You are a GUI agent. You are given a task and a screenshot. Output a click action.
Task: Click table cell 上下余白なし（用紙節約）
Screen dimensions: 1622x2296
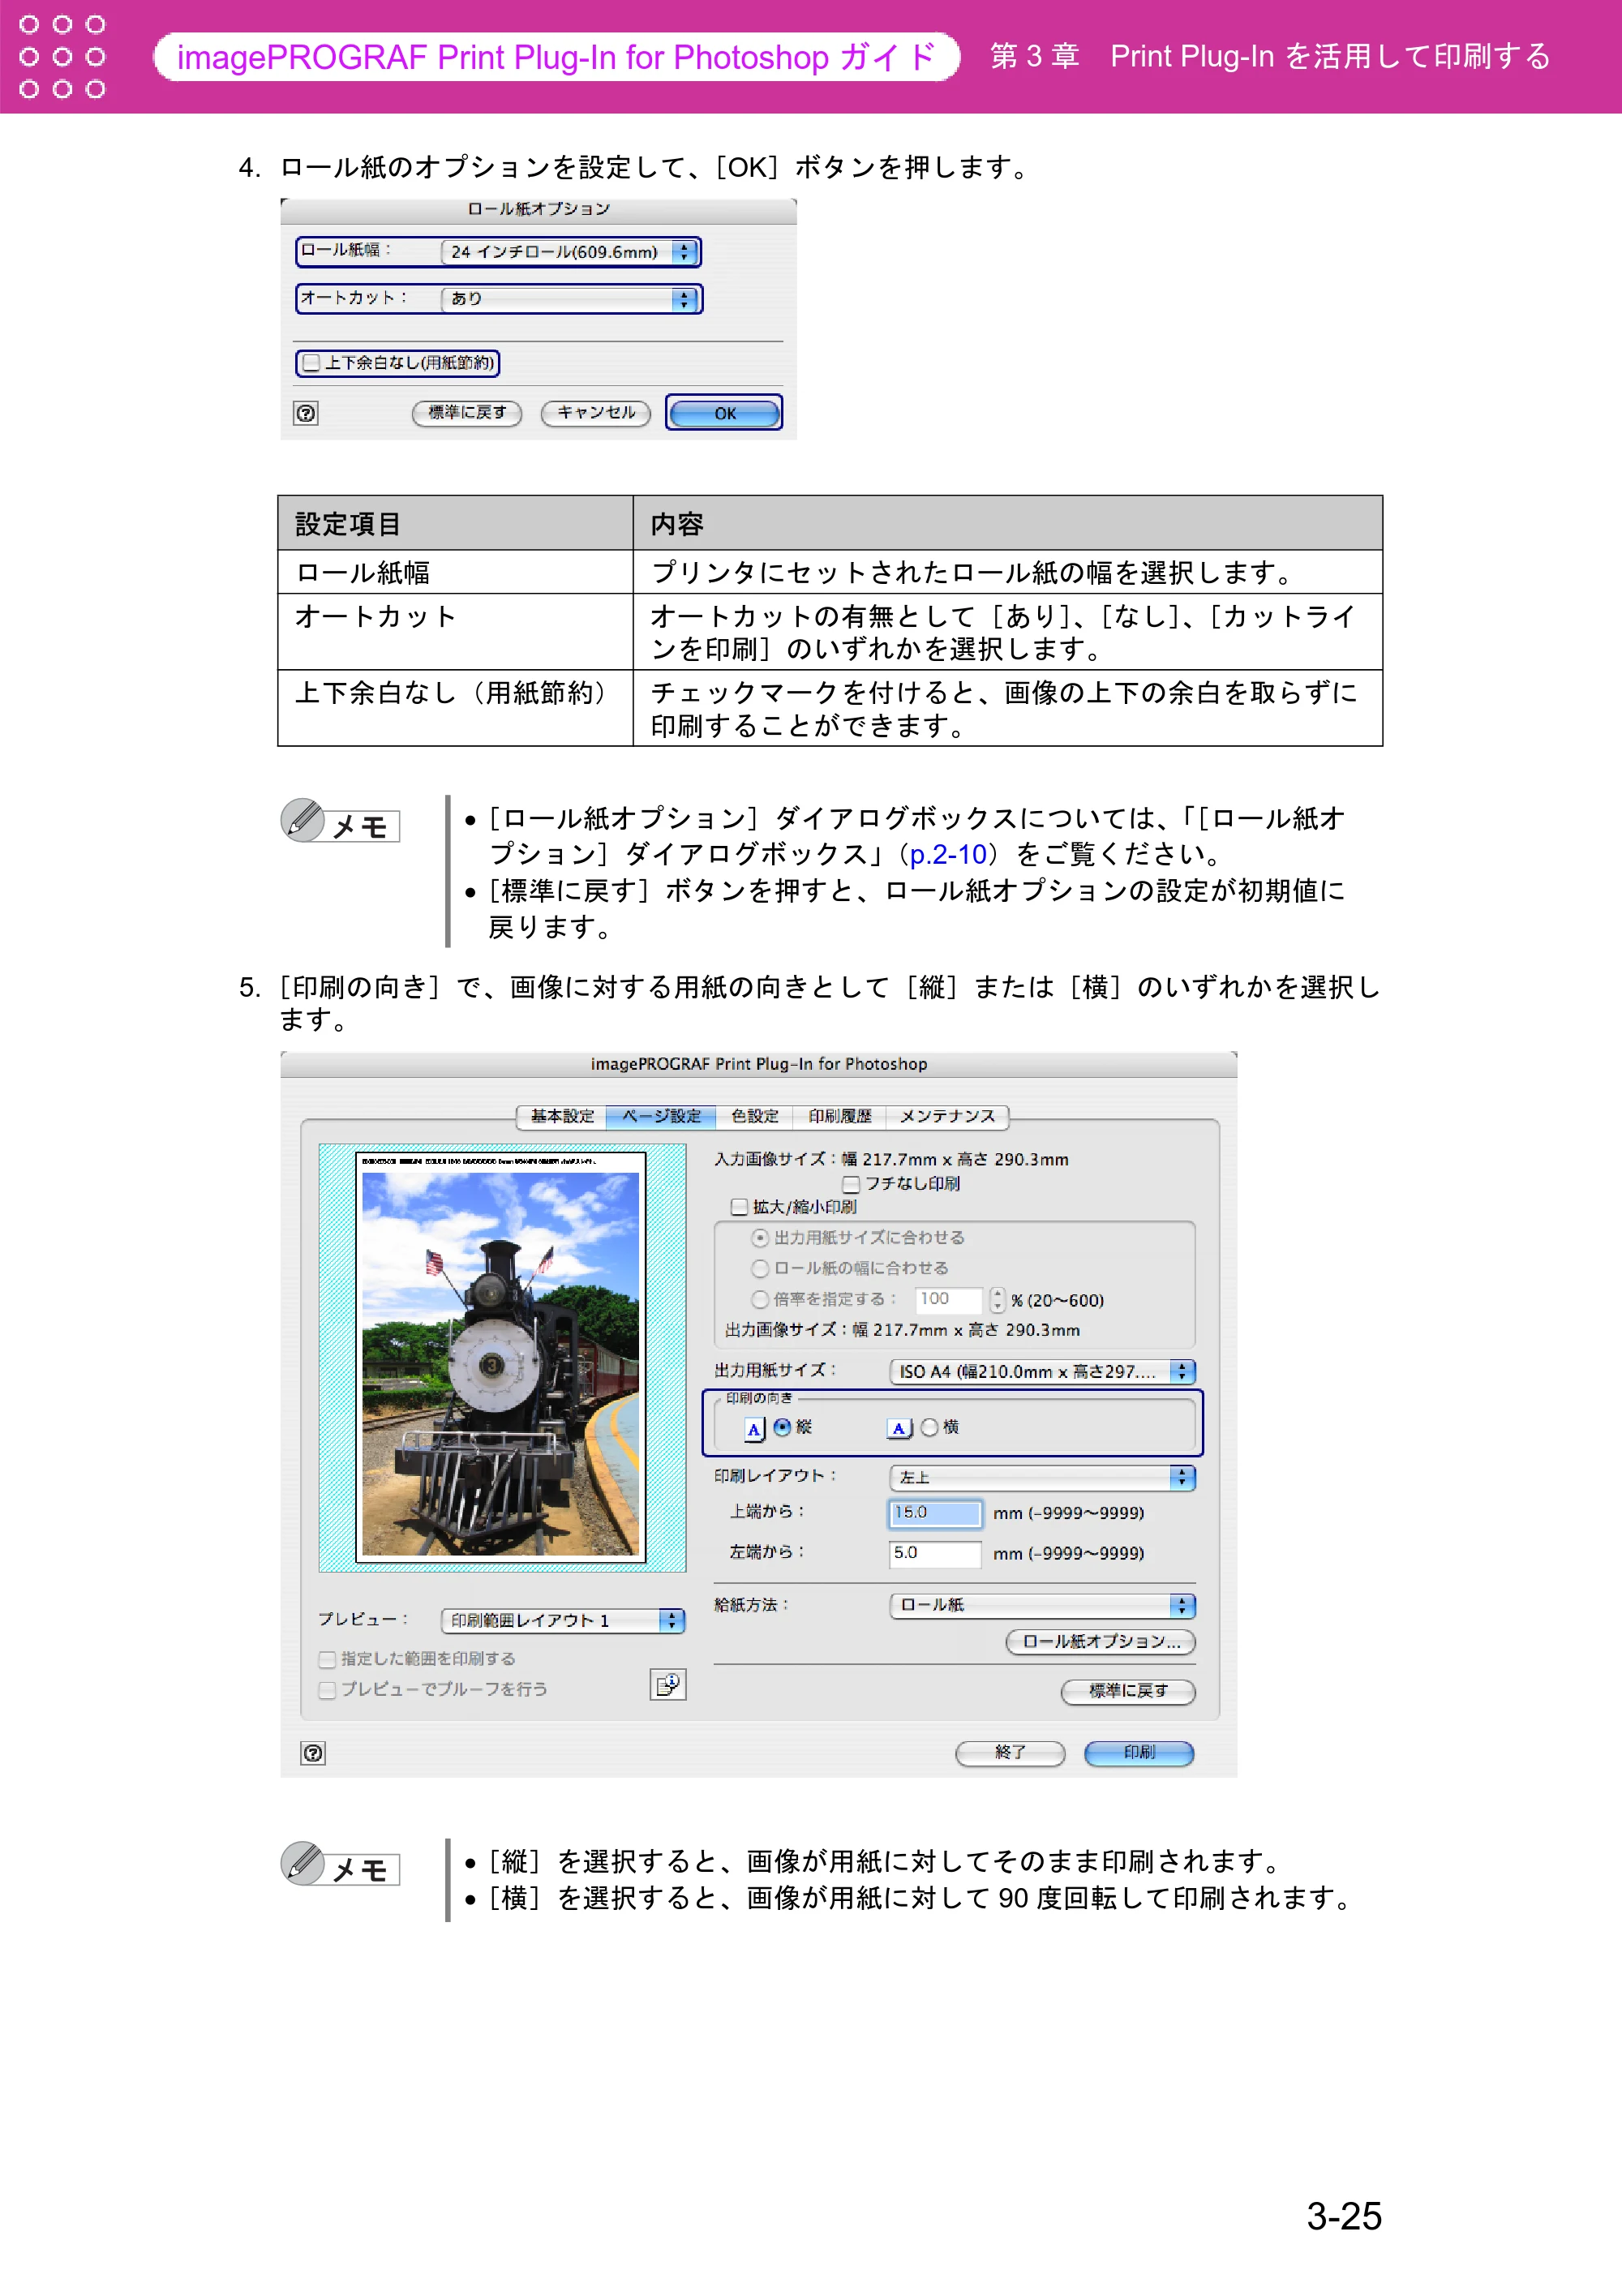point(455,708)
